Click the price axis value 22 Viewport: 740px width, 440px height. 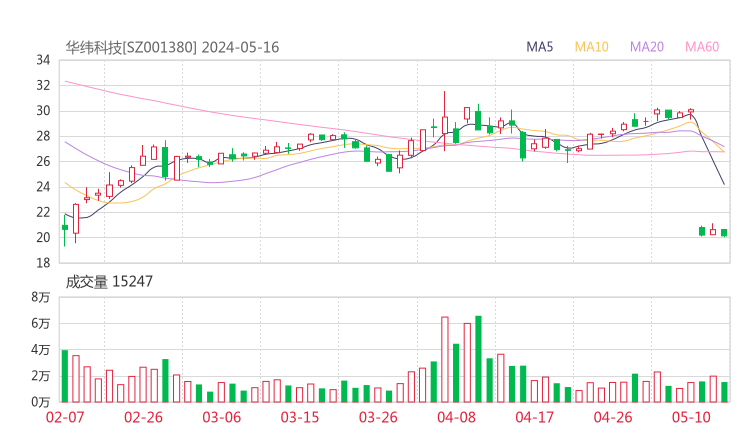[43, 212]
